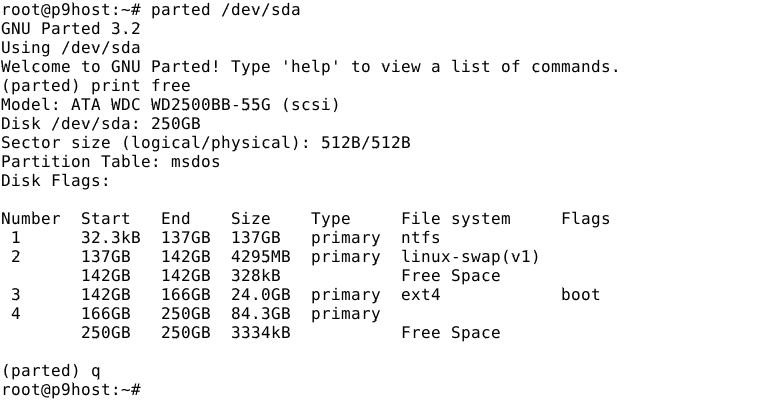
Task: Click the 'linux-swap(v1)' file system entry
Action: [470, 257]
